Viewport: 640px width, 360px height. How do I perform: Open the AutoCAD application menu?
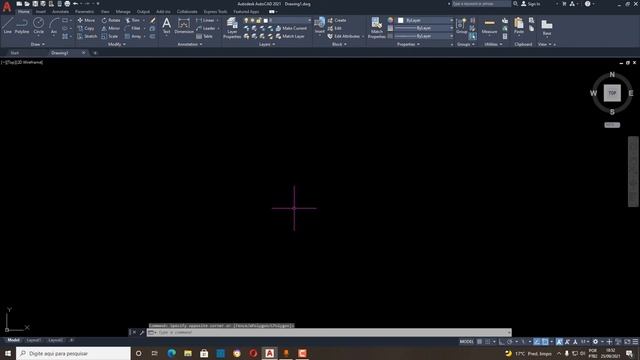(x=7, y=6)
